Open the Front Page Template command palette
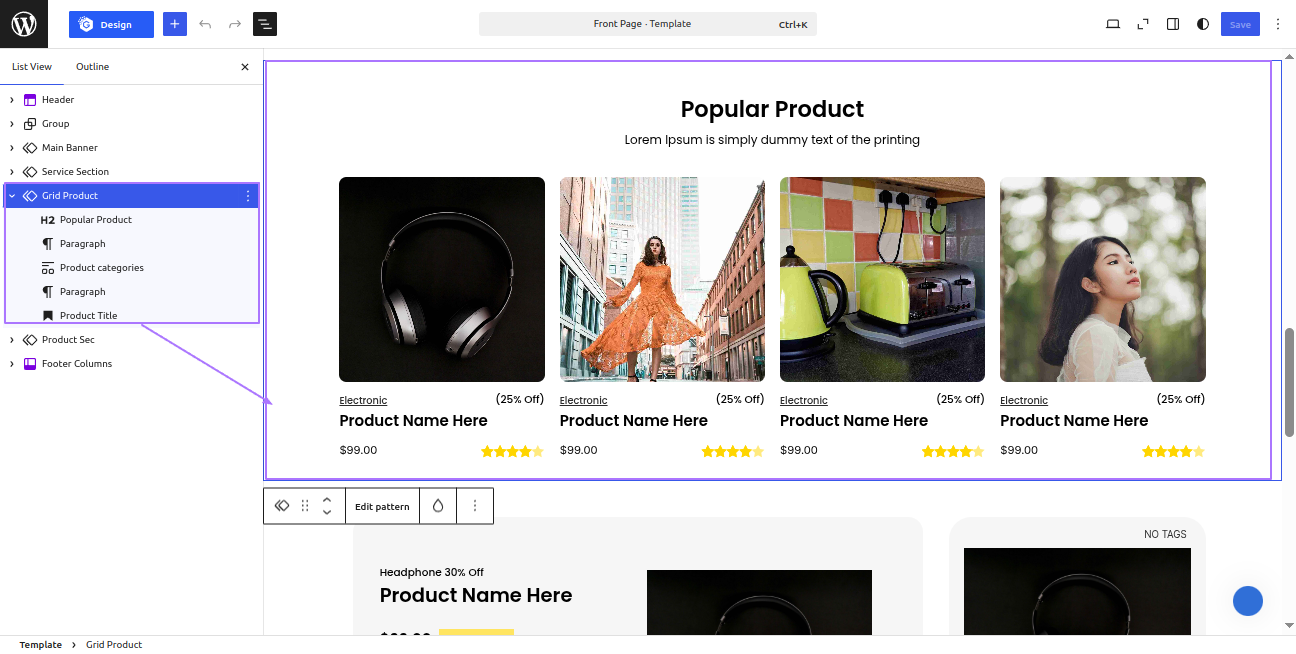Image resolution: width=1296 pixels, height=654 pixels. point(648,24)
